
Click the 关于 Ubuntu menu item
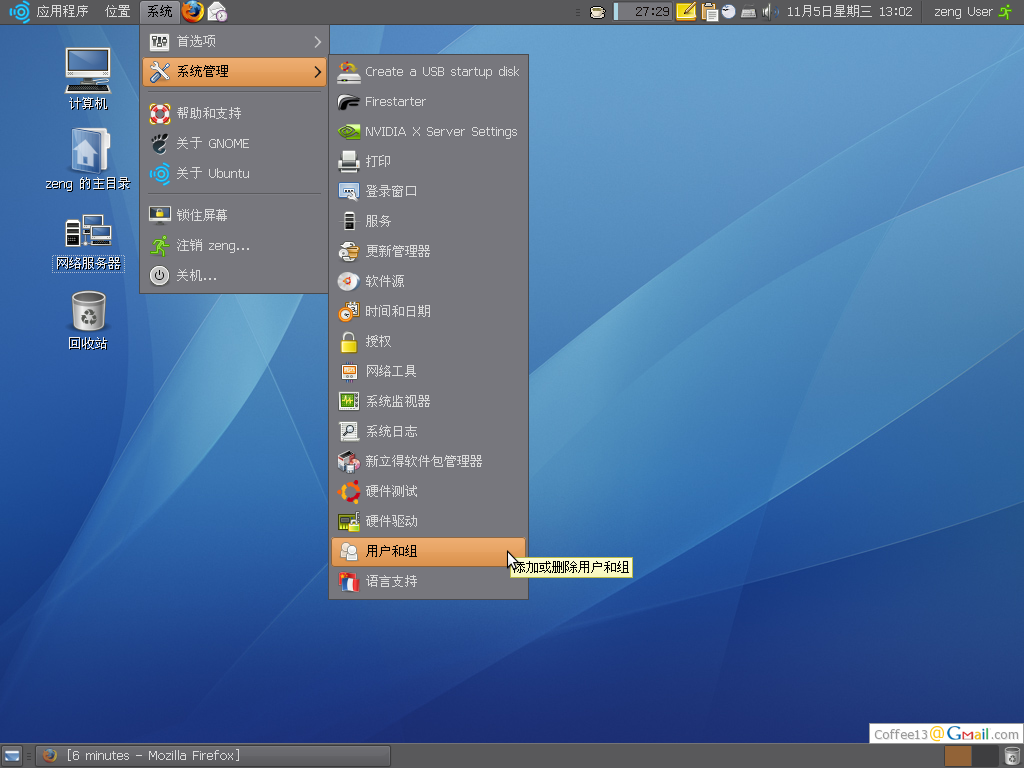click(234, 174)
